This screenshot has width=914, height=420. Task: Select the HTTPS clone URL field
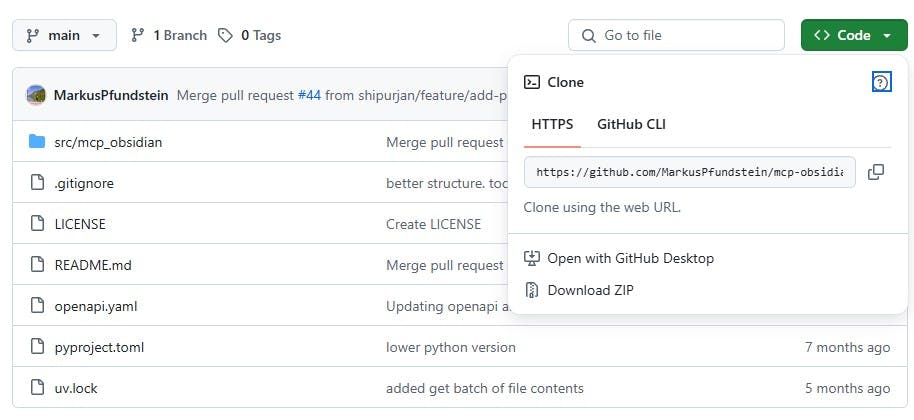690,172
